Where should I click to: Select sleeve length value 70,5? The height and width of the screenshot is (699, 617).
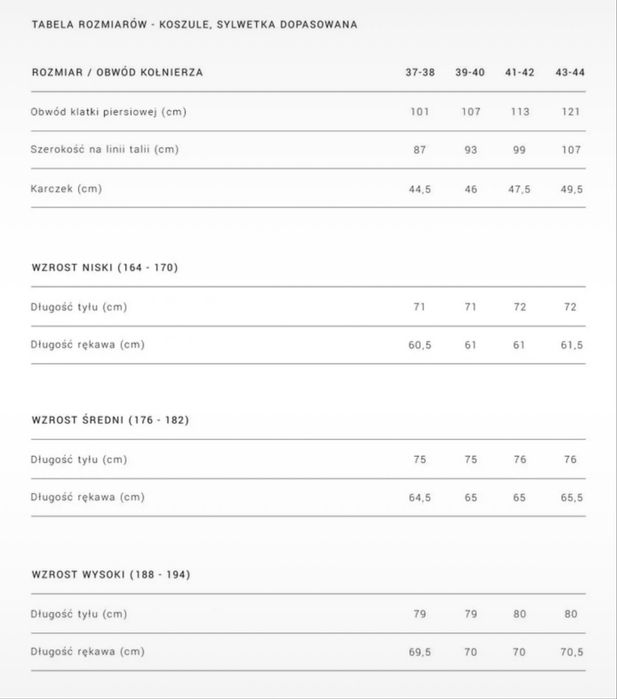pos(570,651)
